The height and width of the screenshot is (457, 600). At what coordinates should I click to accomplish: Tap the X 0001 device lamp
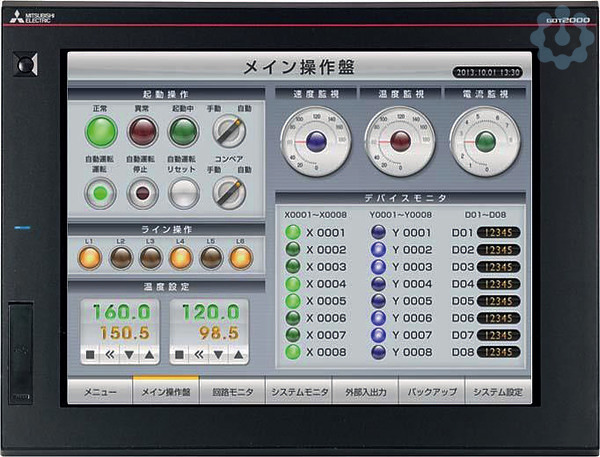293,232
